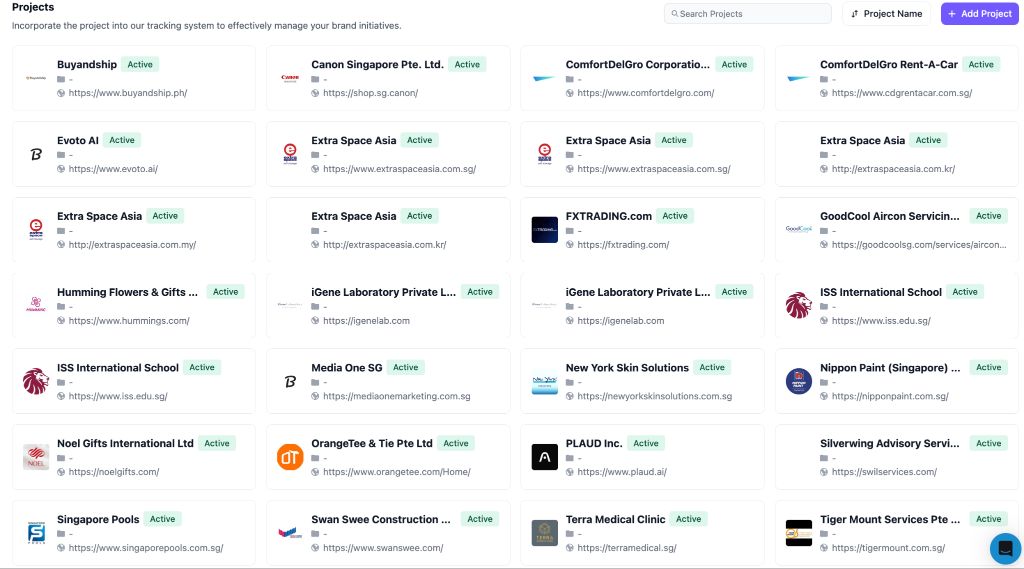Click the Noel Gifts International logo
This screenshot has height=569, width=1024.
pos(36,457)
